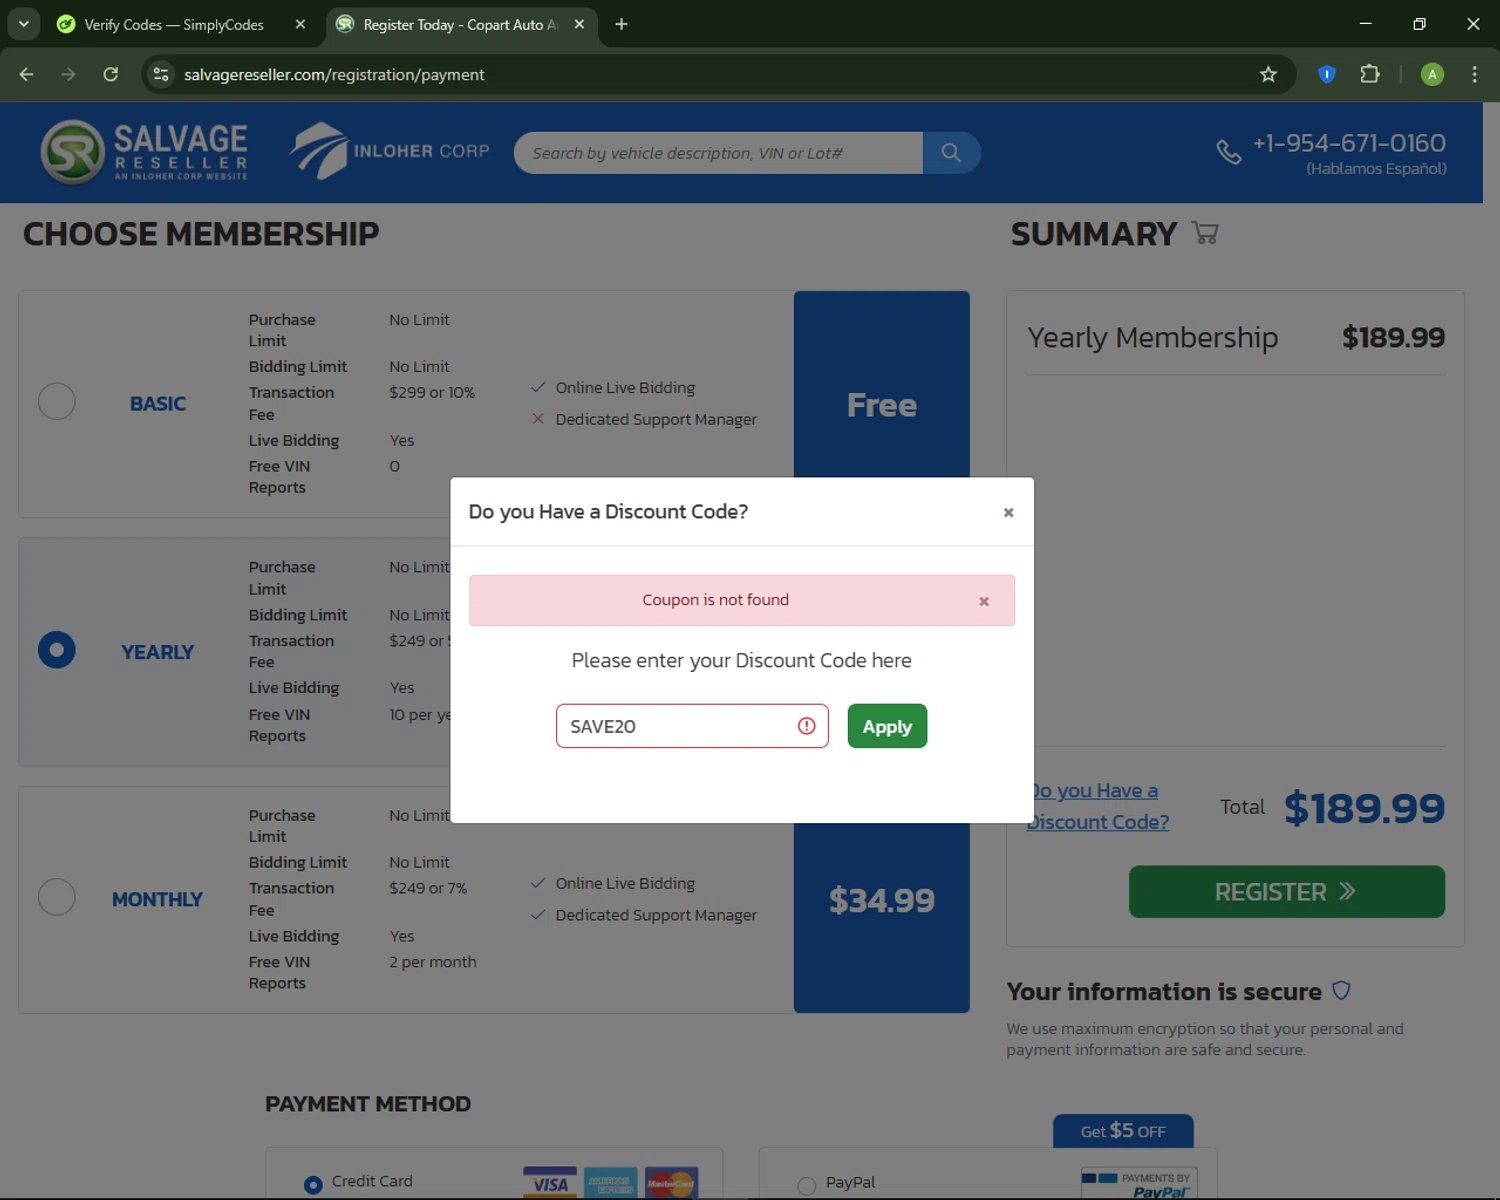The width and height of the screenshot is (1500, 1200).
Task: Click the browser address bar URL
Action: [x=334, y=74]
